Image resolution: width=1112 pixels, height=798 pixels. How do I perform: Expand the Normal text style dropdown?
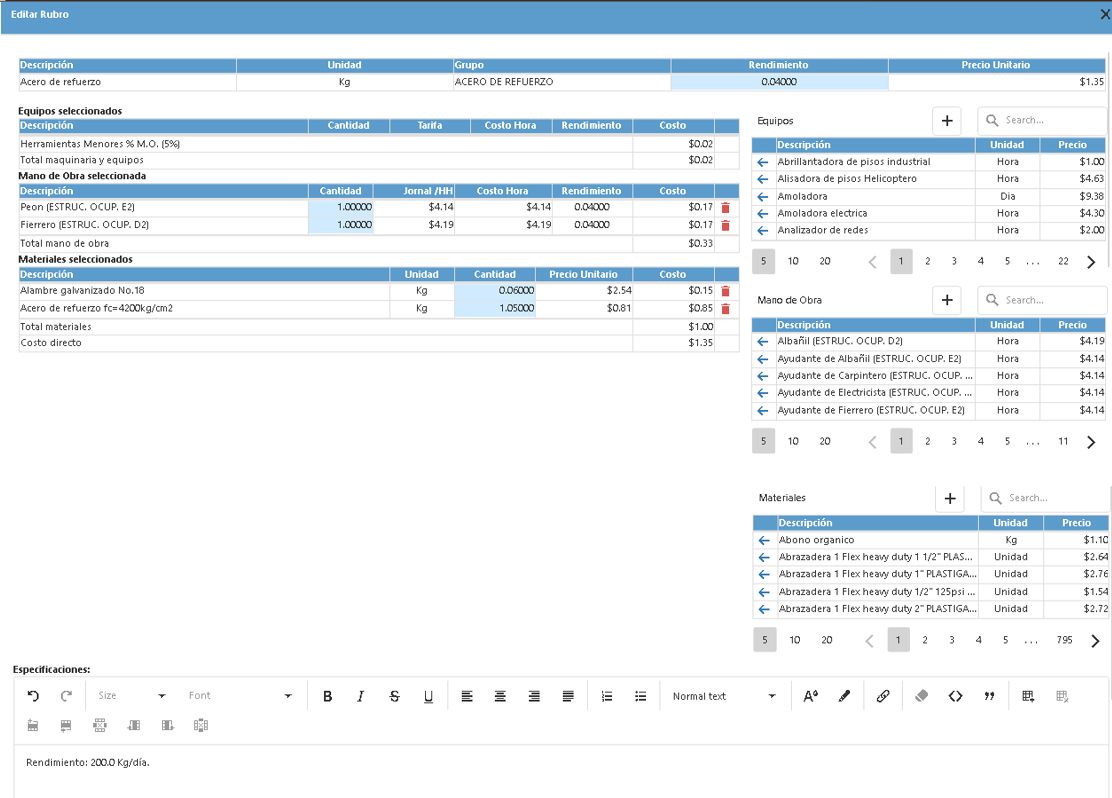point(724,696)
